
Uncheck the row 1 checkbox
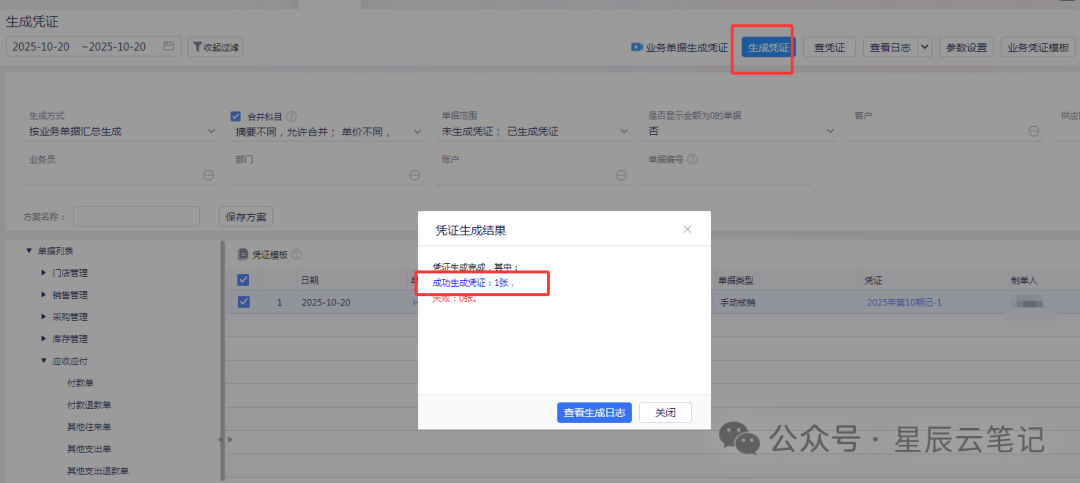(243, 302)
